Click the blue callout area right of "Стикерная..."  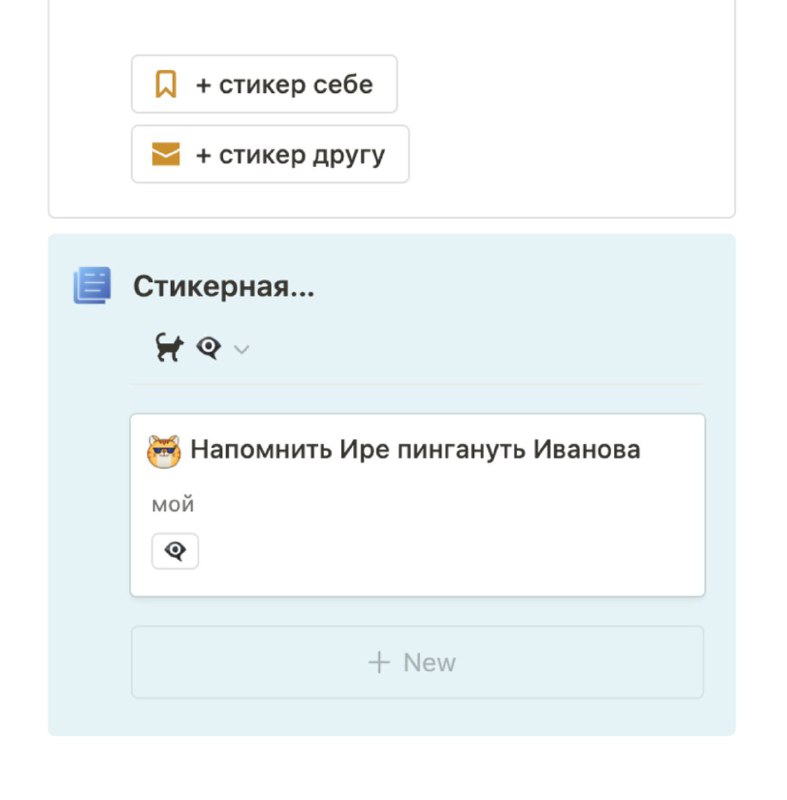coord(510,286)
